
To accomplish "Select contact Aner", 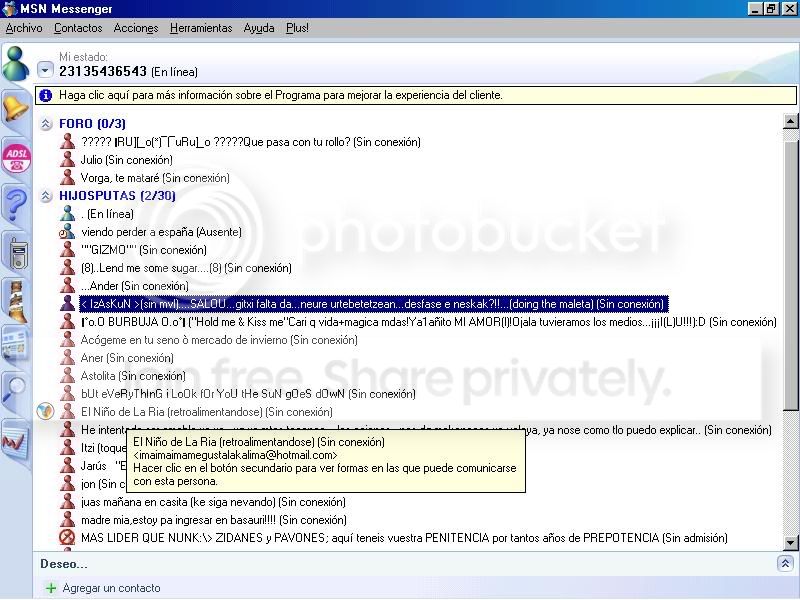I will pos(127,358).
